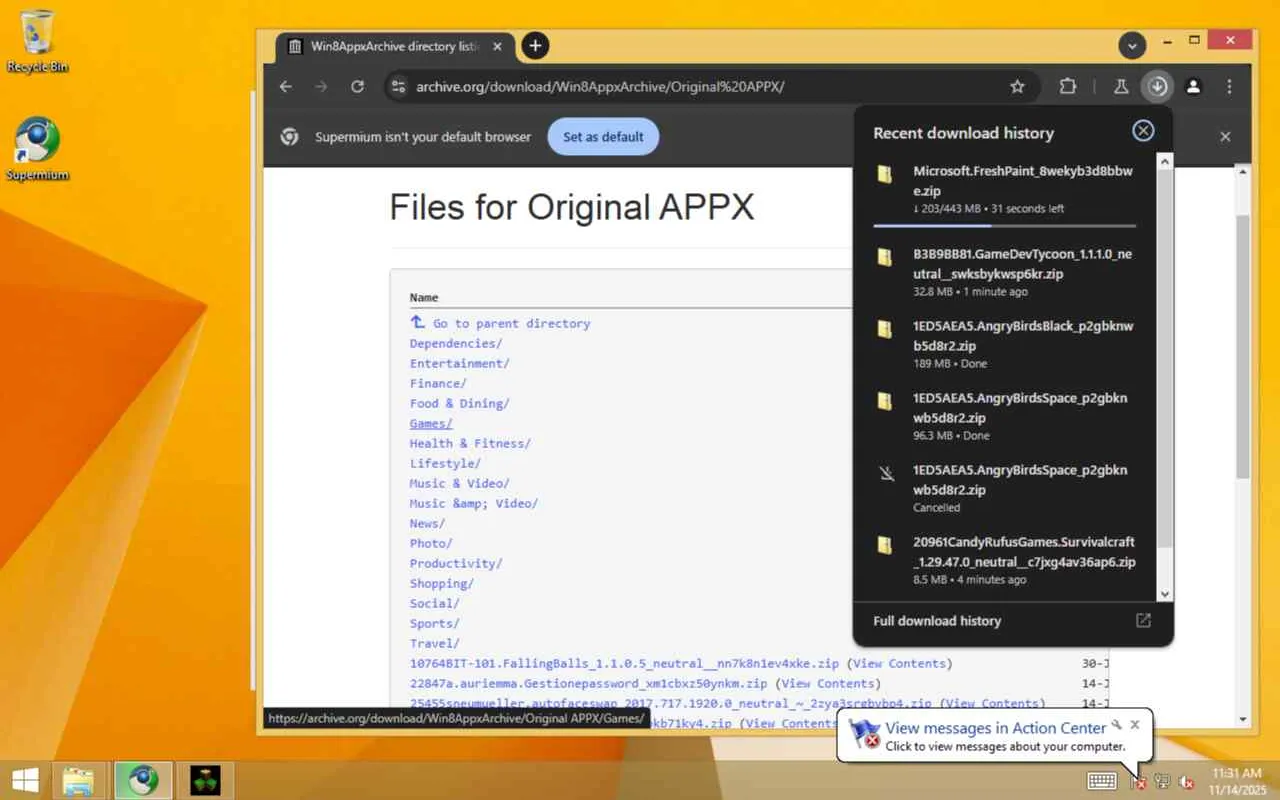Viewport: 1280px width, 800px height.
Task: Launch the Supermium desktop shortcut
Action: pyautogui.click(x=37, y=150)
